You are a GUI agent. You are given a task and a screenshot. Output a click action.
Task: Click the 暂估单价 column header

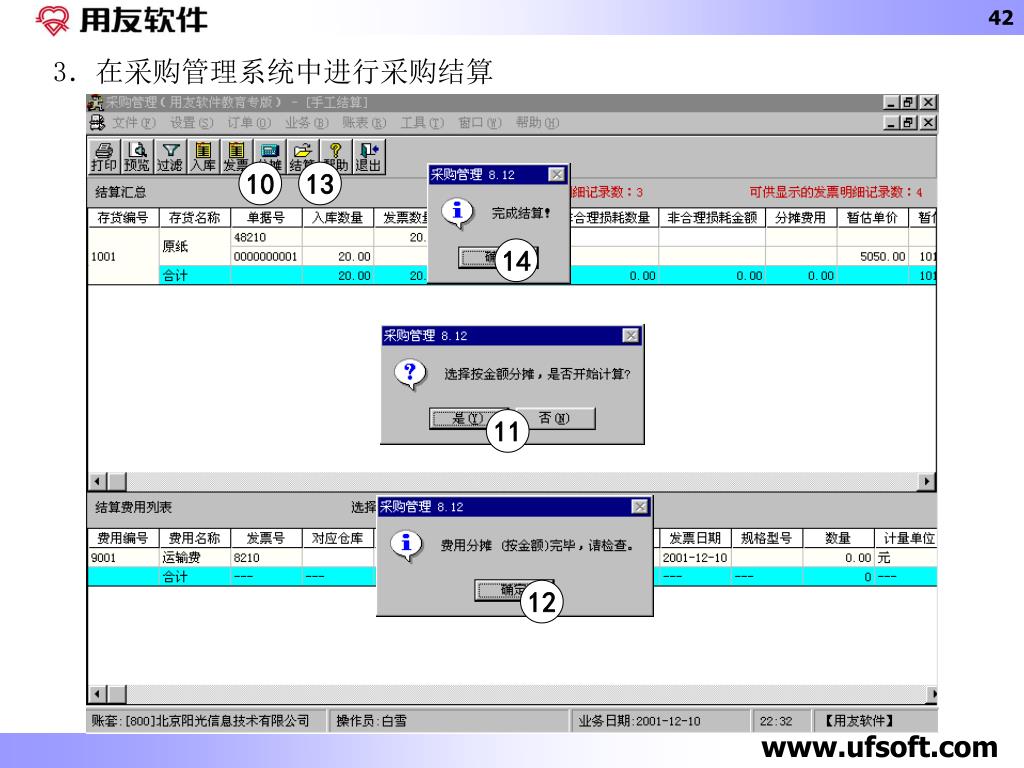pos(872,217)
